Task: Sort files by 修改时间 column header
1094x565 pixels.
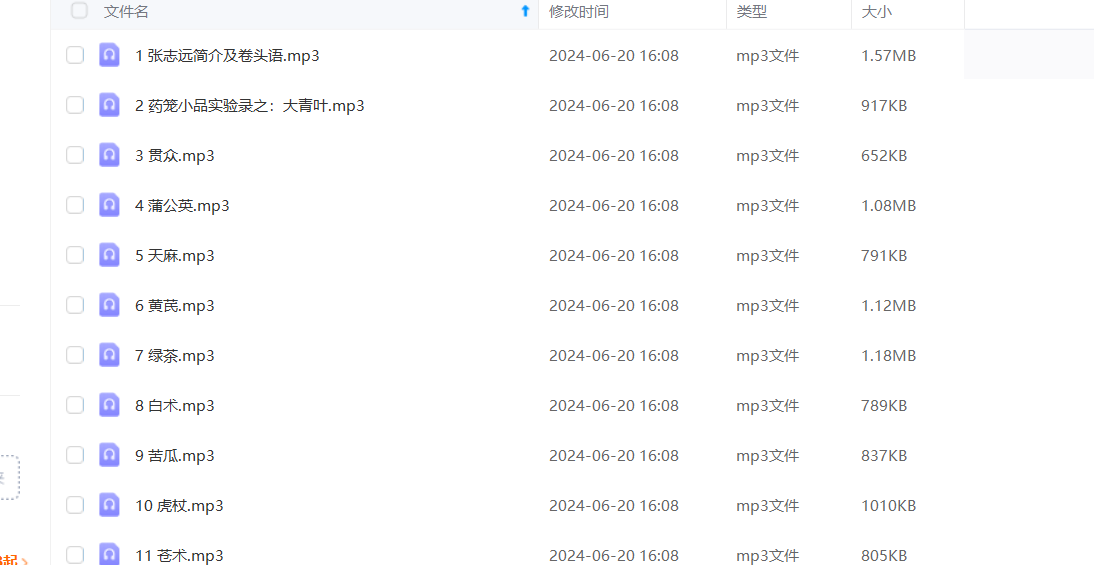Action: (578, 11)
